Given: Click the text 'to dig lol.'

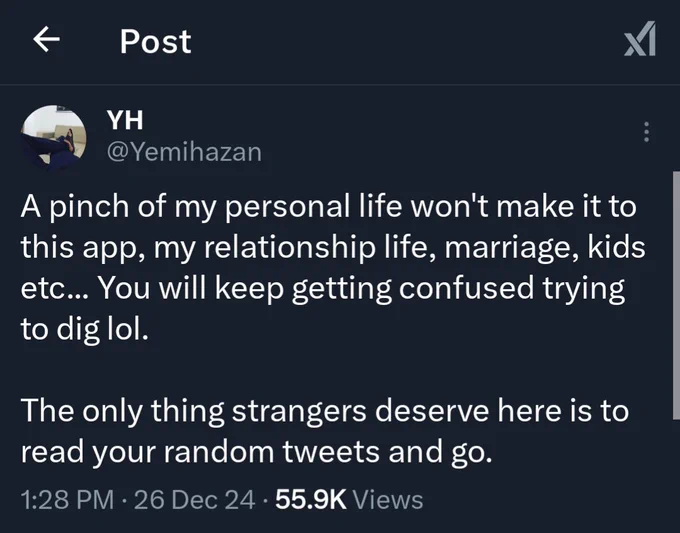Looking at the screenshot, I should pyautogui.click(x=85, y=330).
